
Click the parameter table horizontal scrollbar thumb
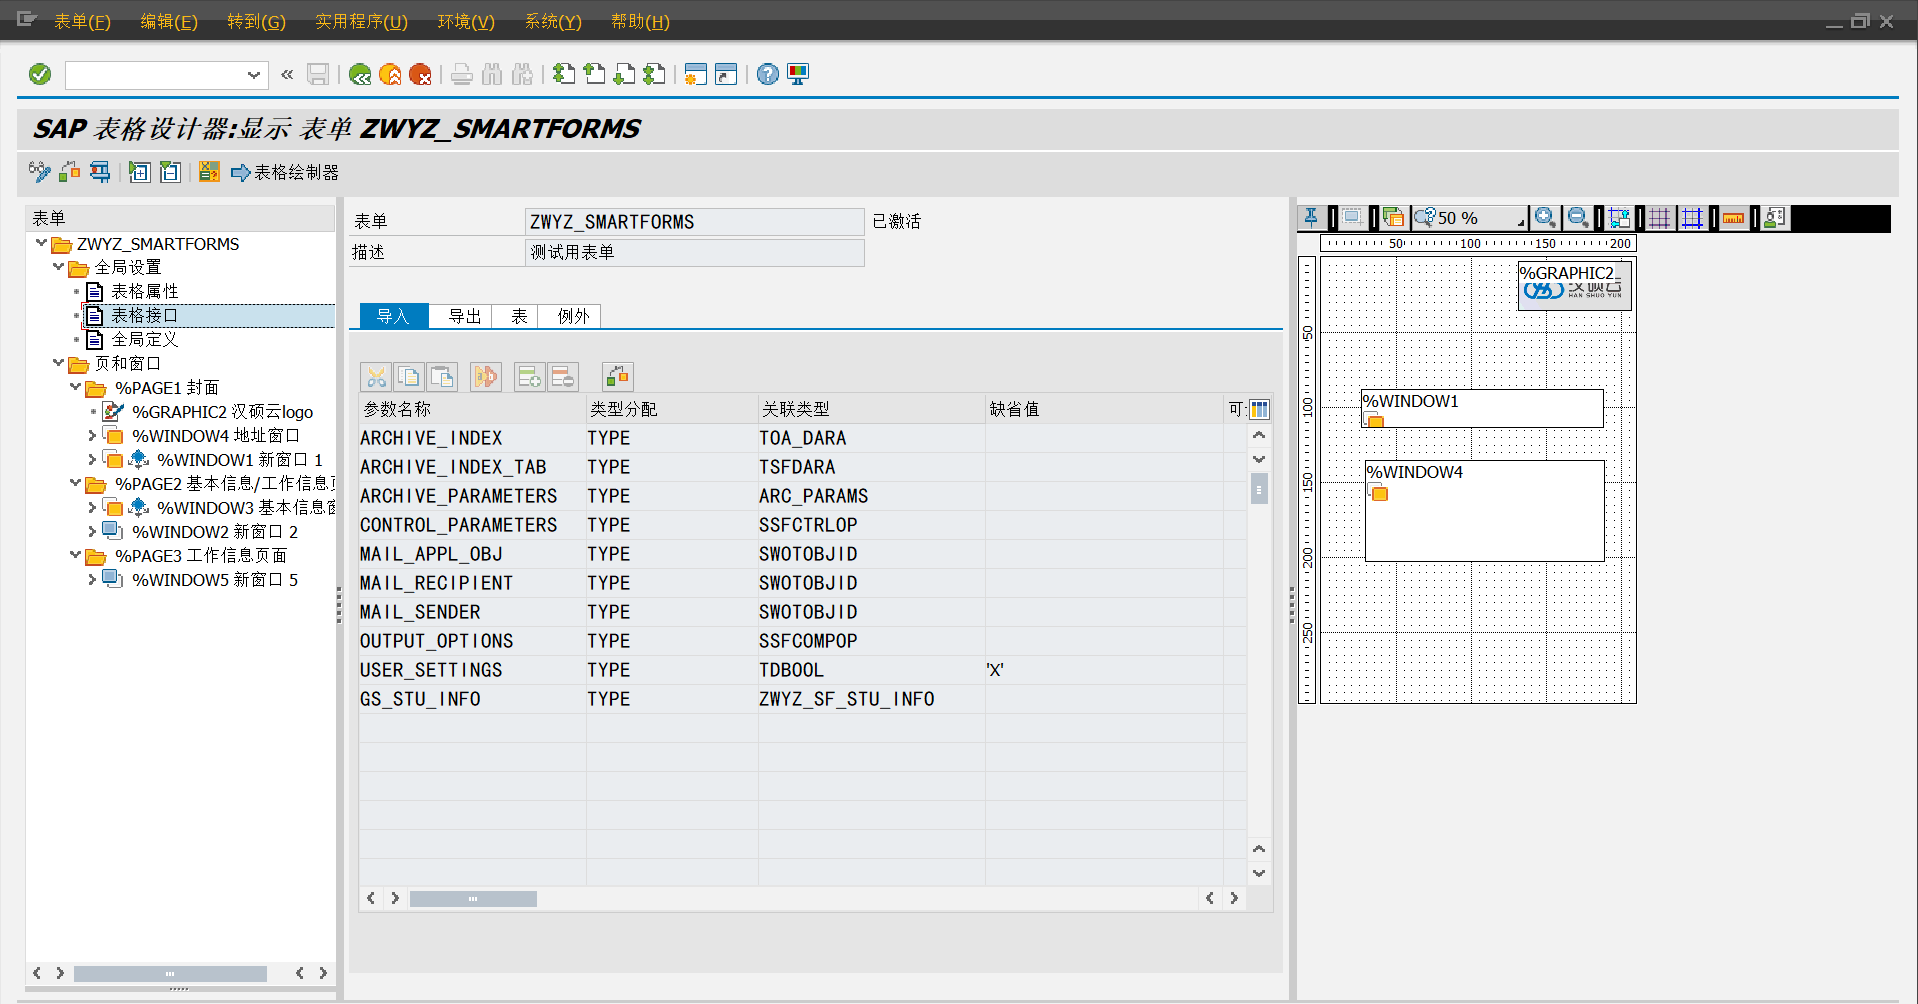473,899
